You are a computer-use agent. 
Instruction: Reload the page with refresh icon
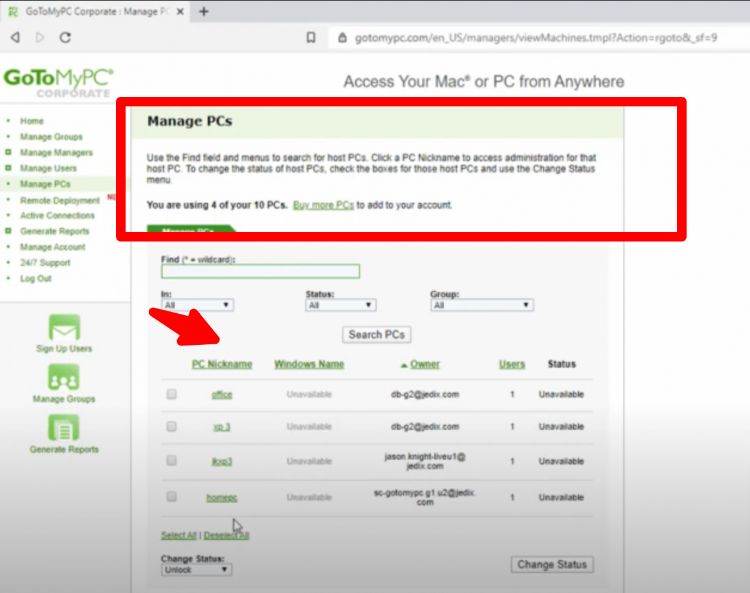click(x=65, y=37)
